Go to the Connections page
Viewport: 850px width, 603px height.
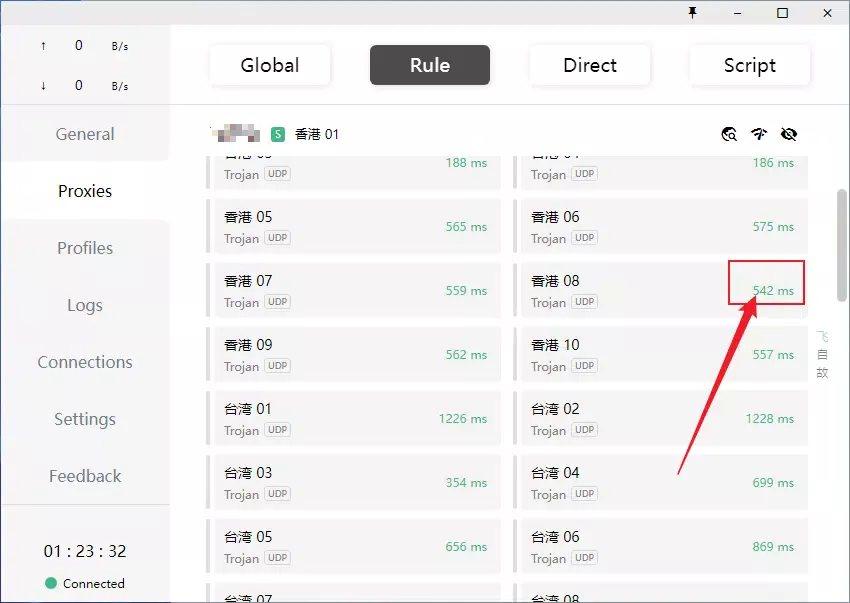[85, 362]
